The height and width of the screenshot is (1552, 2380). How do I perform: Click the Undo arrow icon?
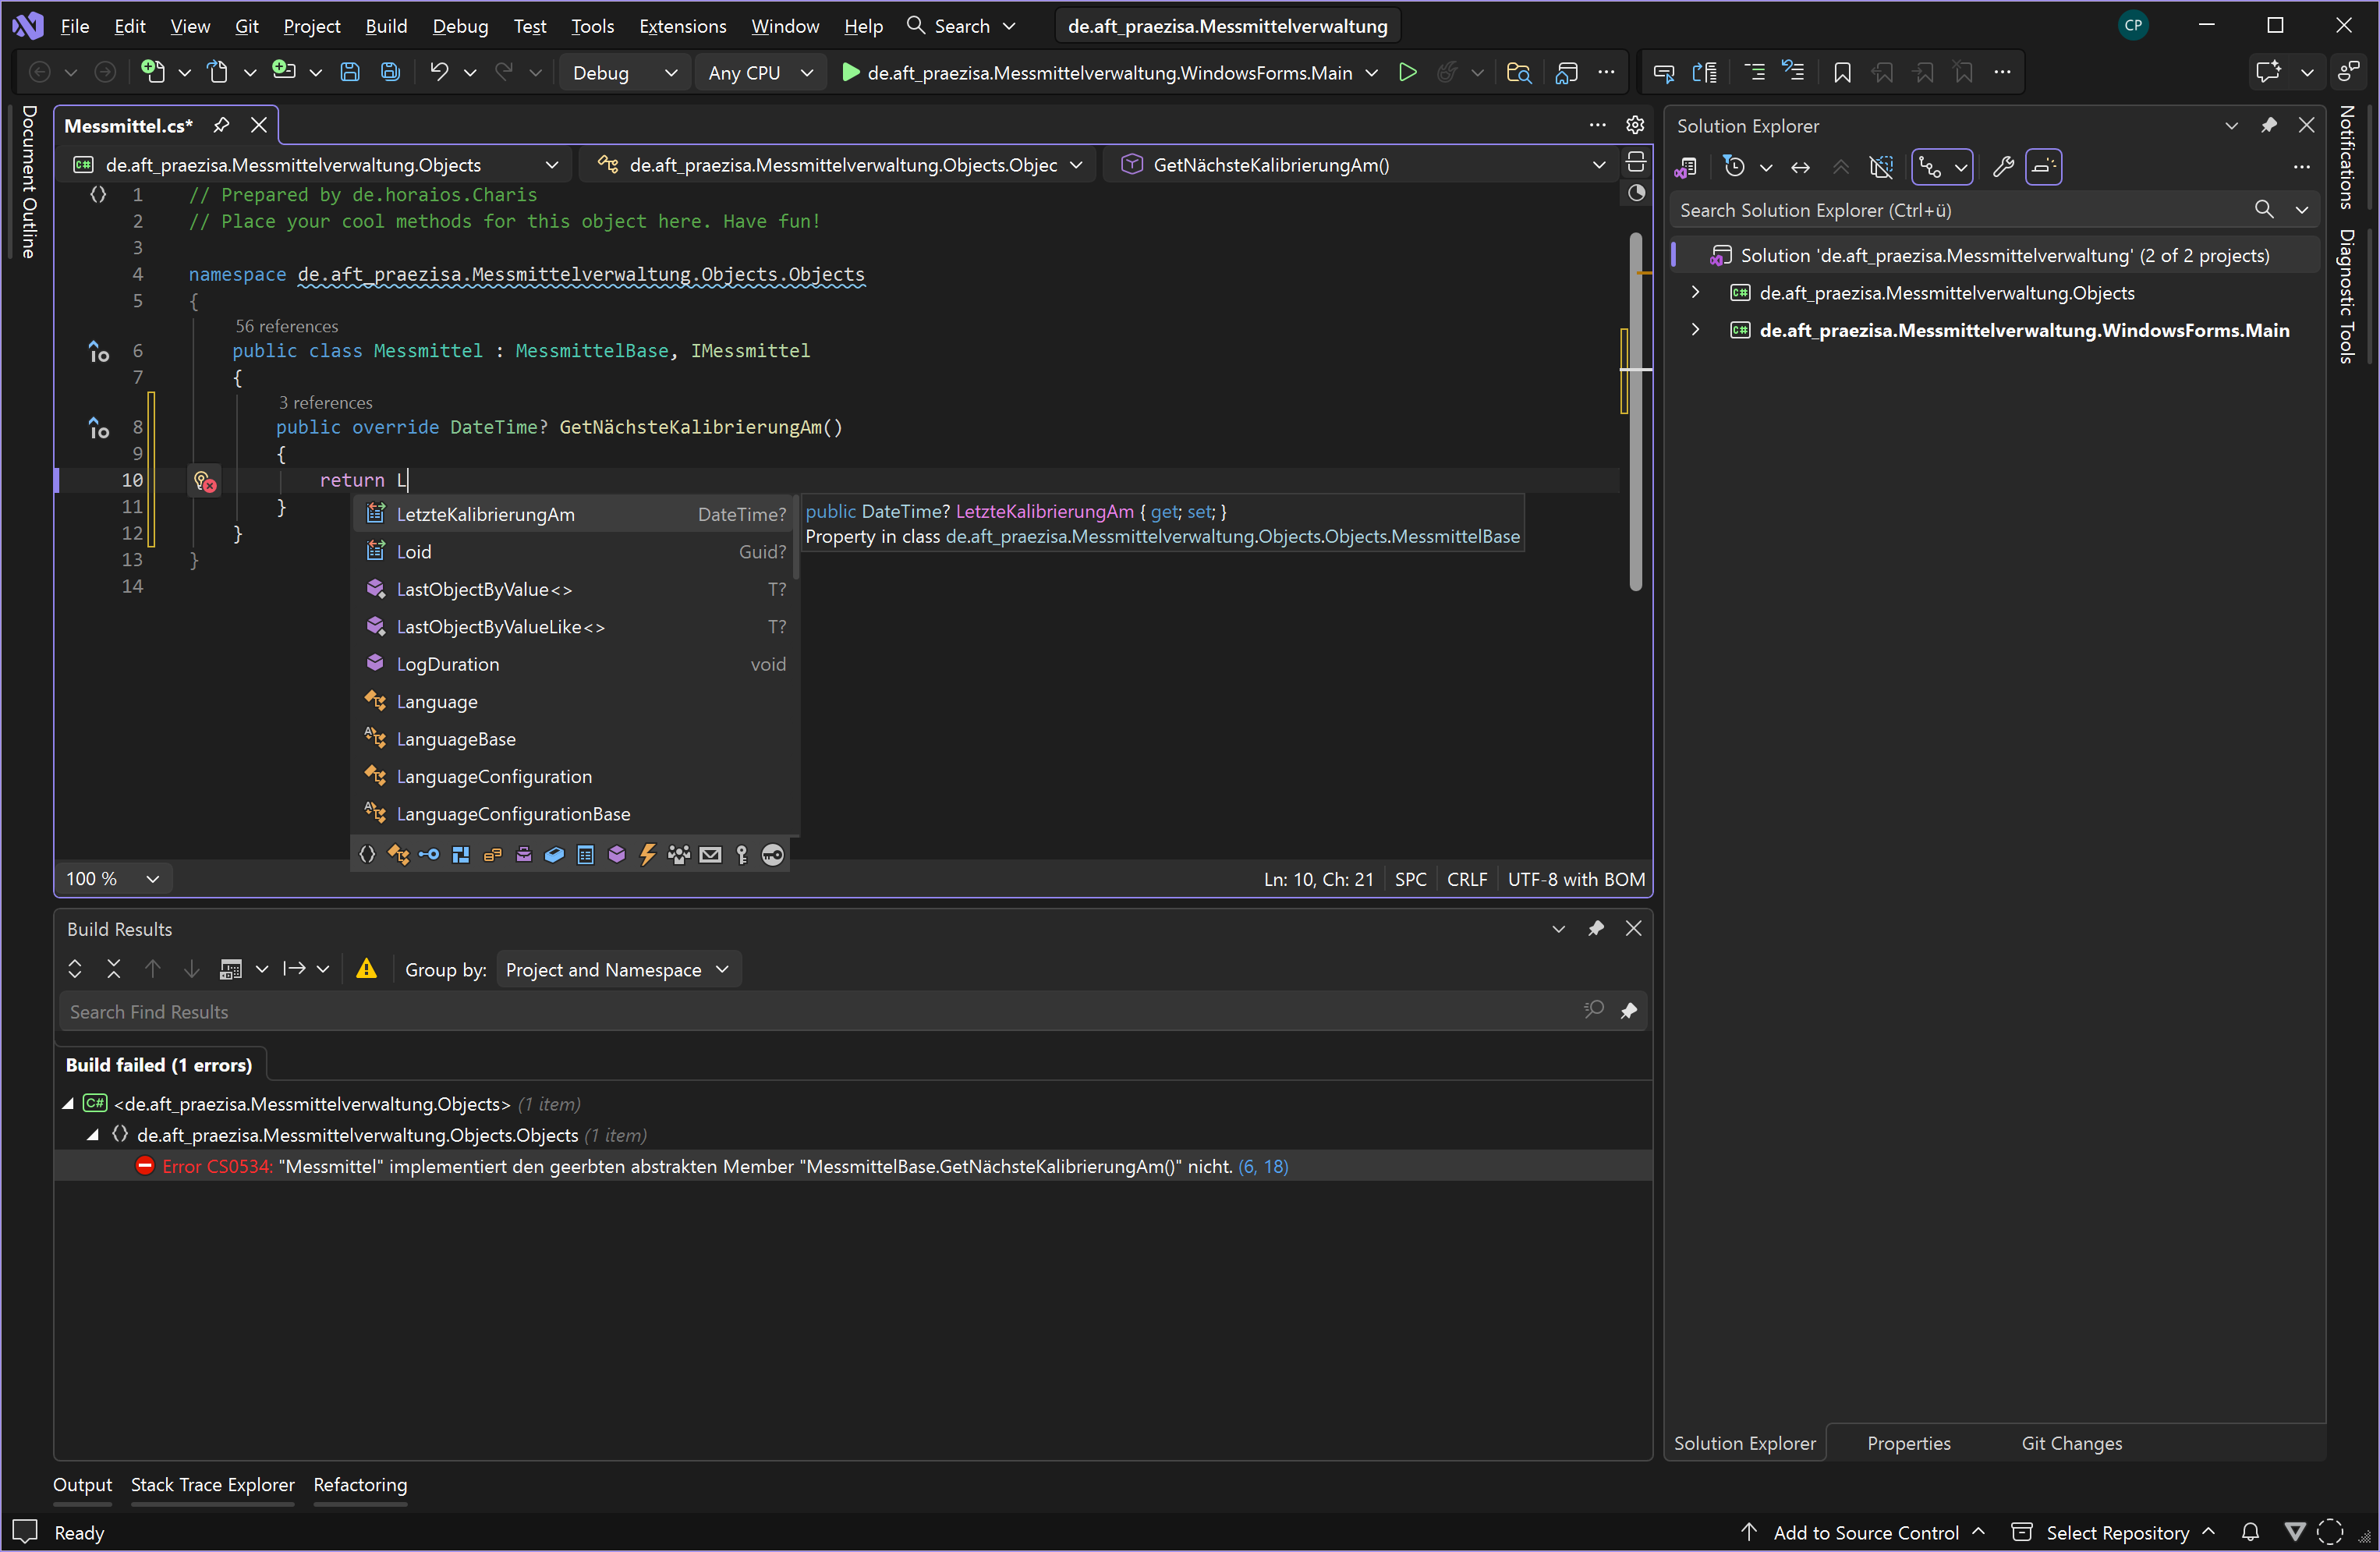tap(439, 72)
